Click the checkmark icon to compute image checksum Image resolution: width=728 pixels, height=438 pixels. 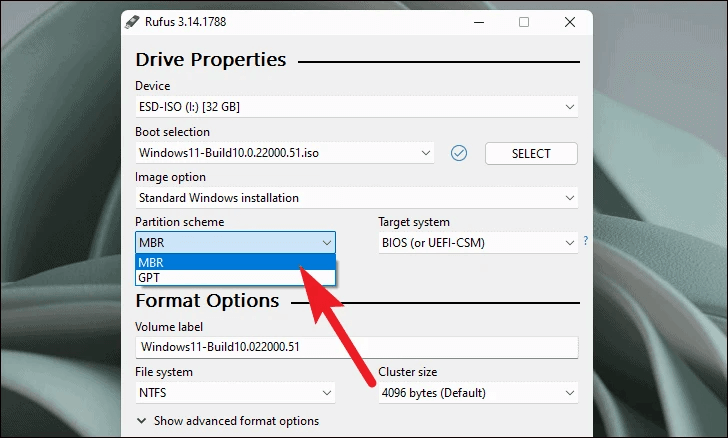click(459, 153)
